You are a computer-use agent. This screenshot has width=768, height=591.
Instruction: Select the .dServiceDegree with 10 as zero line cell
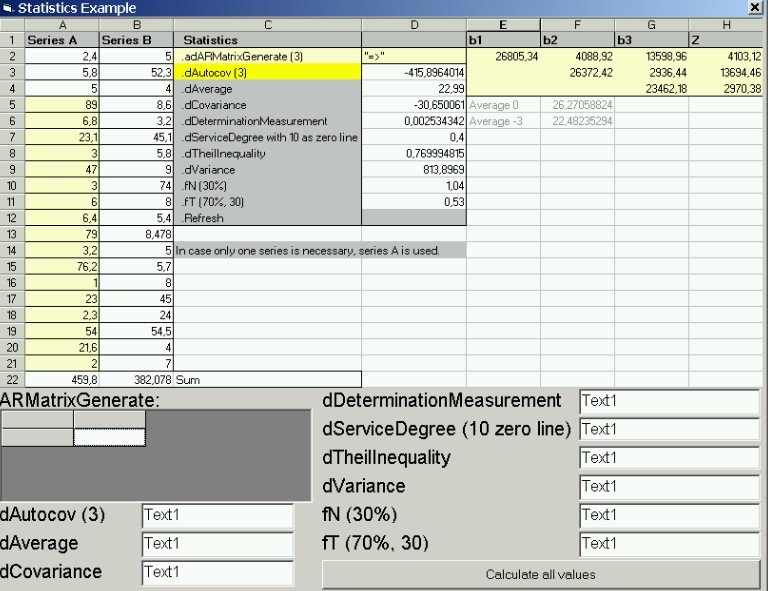[268, 137]
